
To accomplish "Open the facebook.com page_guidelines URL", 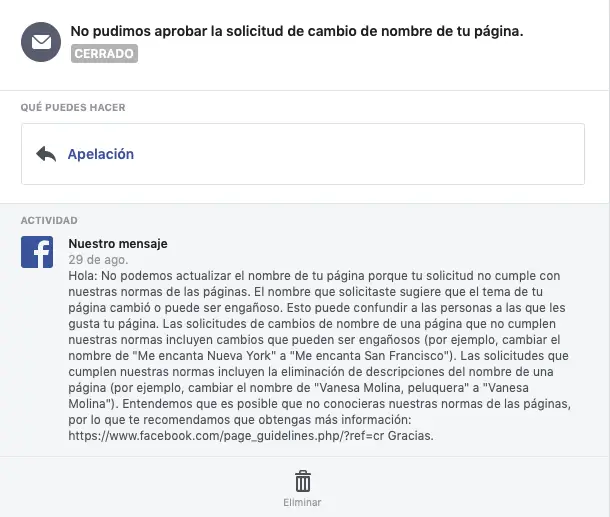I will pos(226,436).
